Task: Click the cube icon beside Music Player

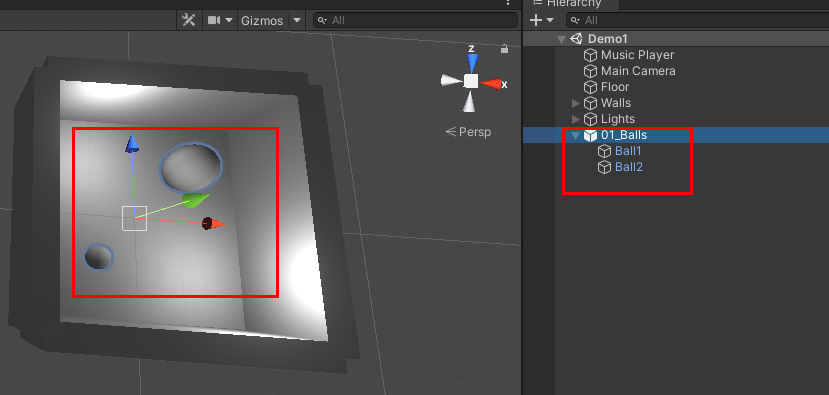Action: pyautogui.click(x=590, y=55)
